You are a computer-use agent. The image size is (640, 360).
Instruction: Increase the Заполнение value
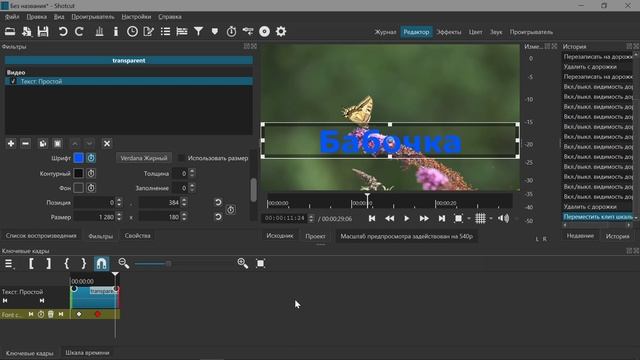[x=192, y=185]
